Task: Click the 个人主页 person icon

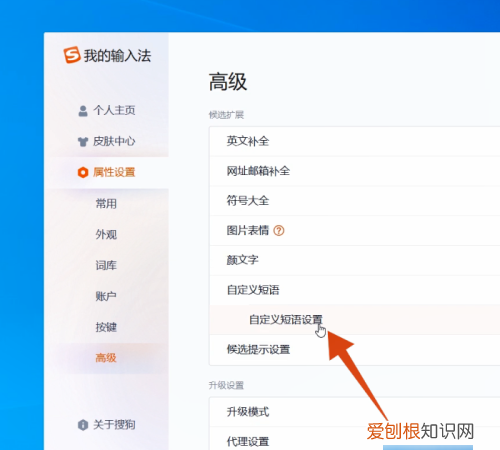Action: tap(83, 111)
